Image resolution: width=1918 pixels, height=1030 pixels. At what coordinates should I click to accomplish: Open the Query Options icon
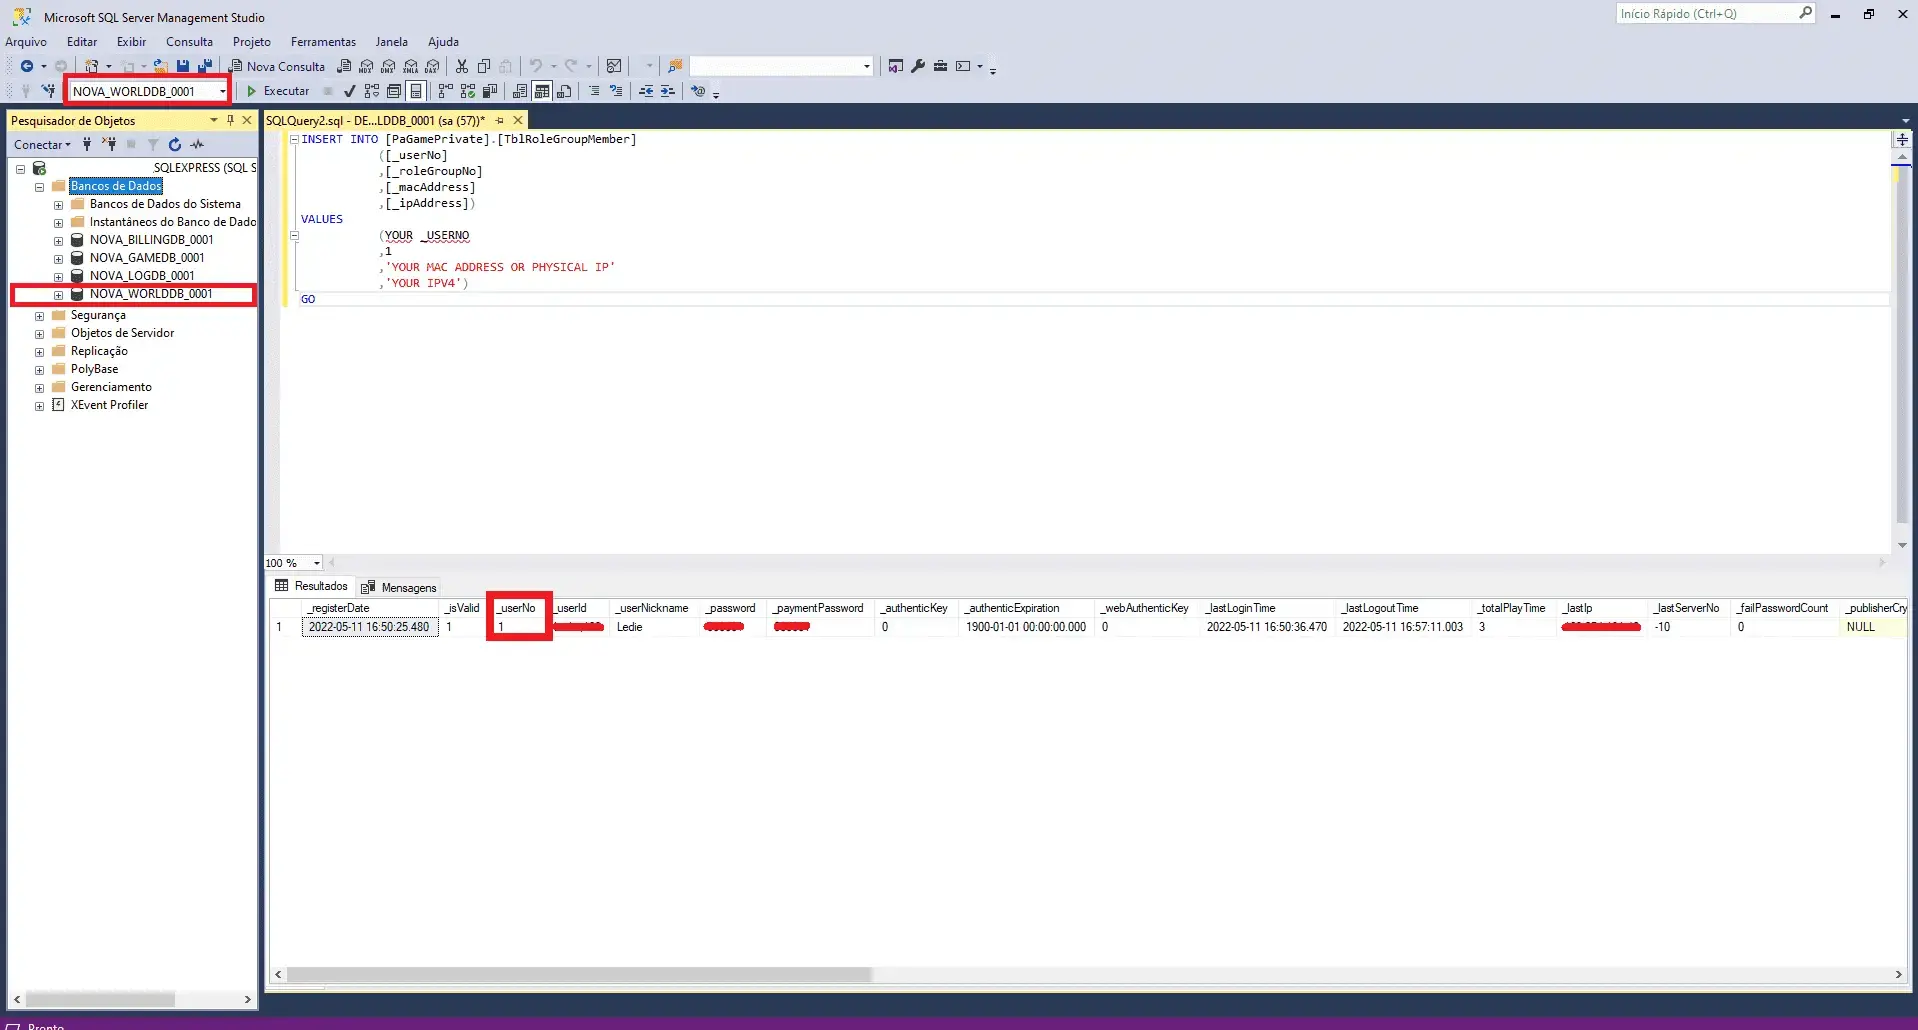pyautogui.click(x=394, y=91)
